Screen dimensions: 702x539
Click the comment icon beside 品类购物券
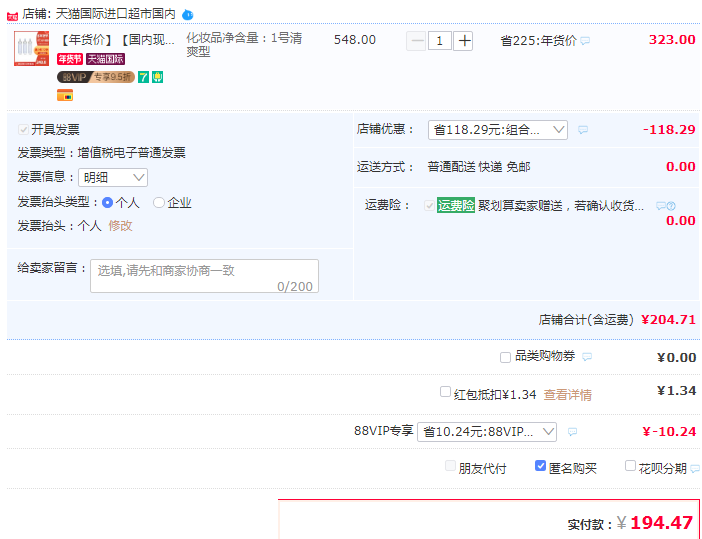click(587, 357)
